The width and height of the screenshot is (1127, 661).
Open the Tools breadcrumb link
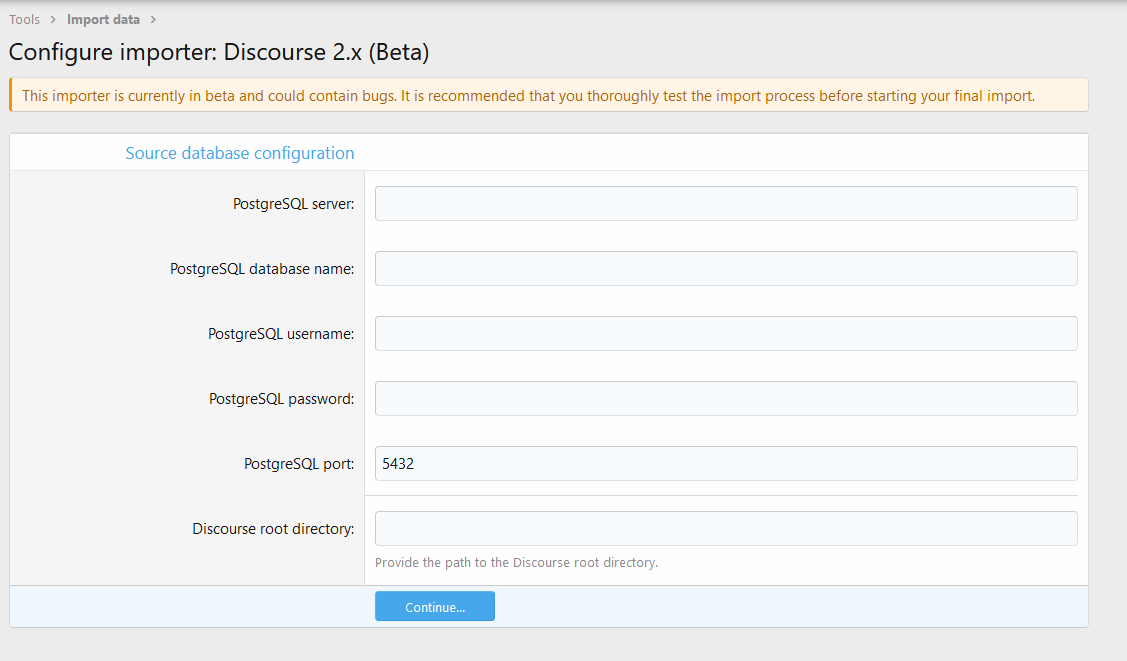pyautogui.click(x=24, y=19)
